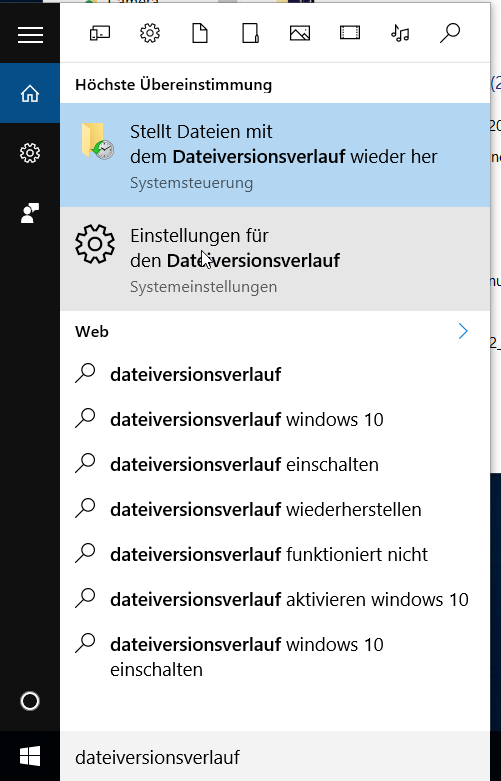Filter search results by Settings gear
Viewport: 501px width, 781px height.
(x=150, y=33)
